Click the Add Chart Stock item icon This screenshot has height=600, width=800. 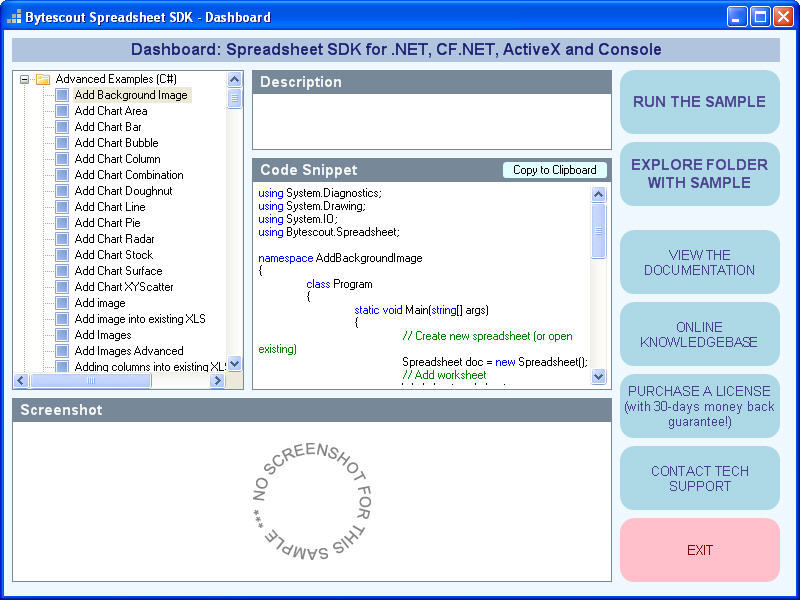click(62, 255)
